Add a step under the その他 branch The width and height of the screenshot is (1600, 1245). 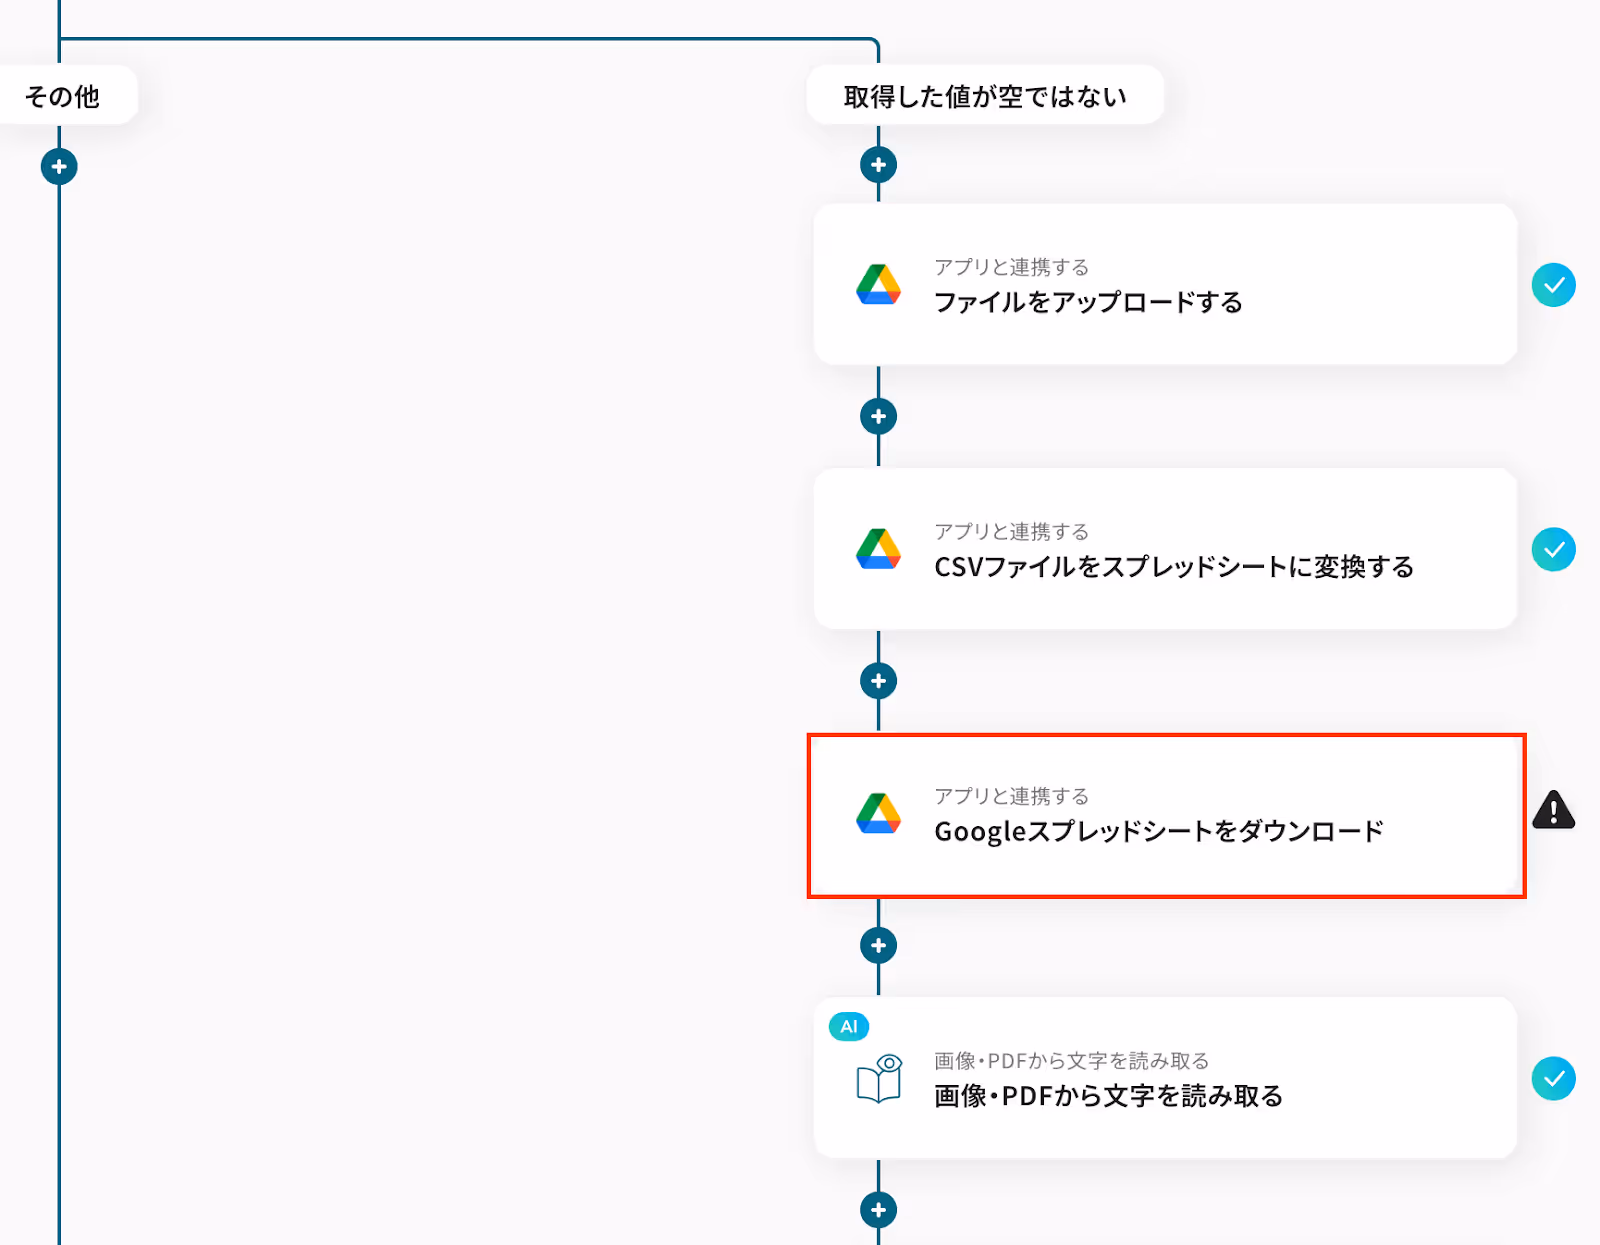(59, 166)
